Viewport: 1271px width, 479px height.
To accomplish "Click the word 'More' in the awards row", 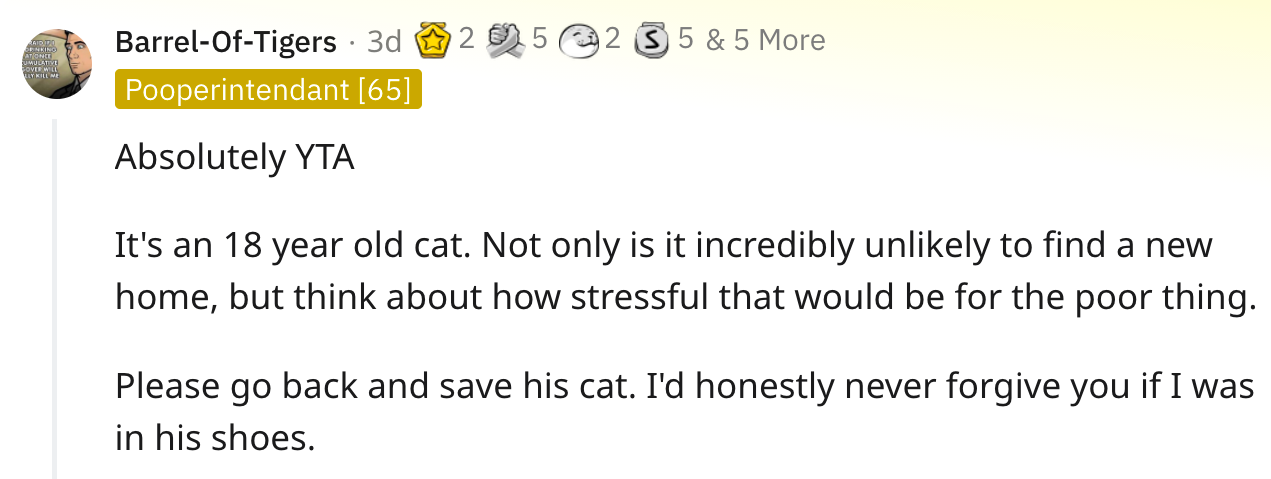I will tap(791, 40).
